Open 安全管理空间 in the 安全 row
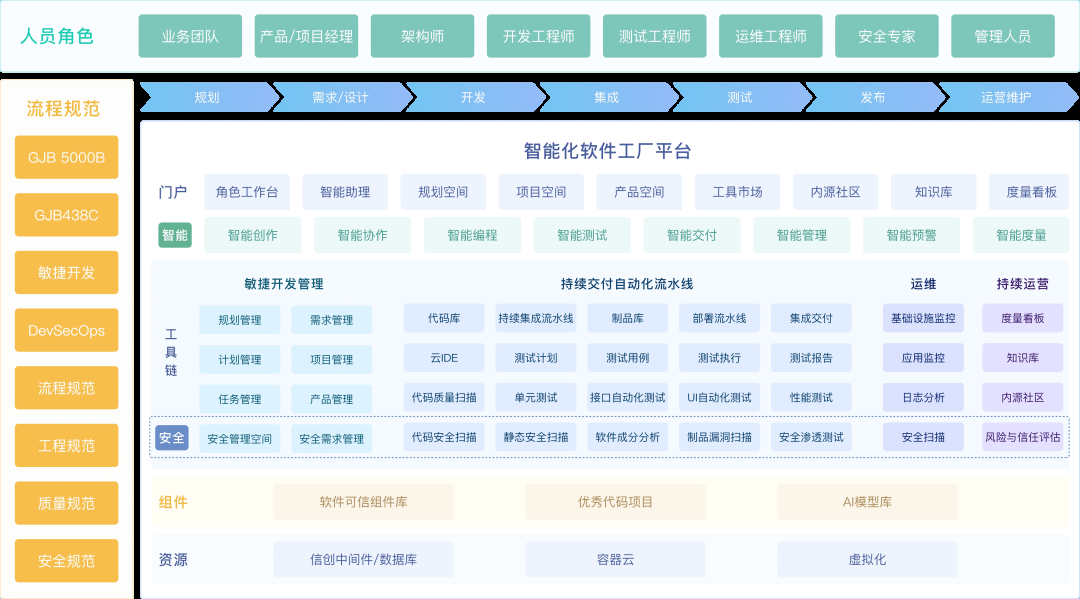 (x=240, y=437)
